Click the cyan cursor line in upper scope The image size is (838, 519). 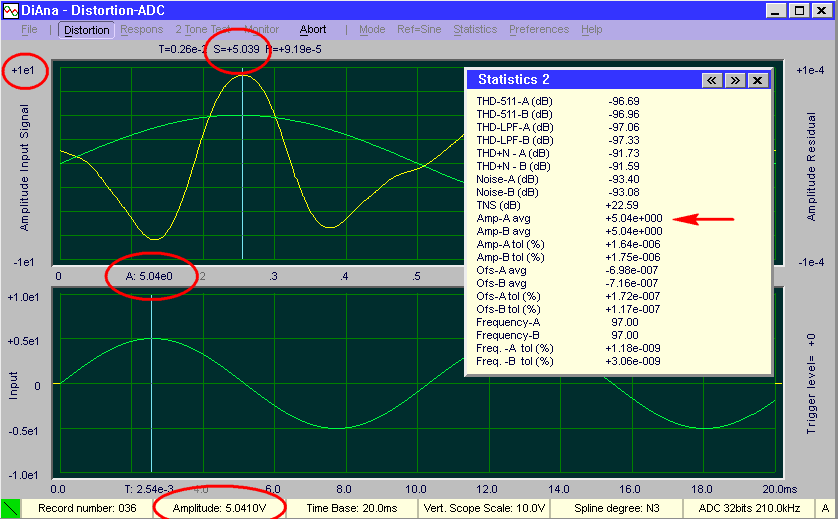(243, 164)
